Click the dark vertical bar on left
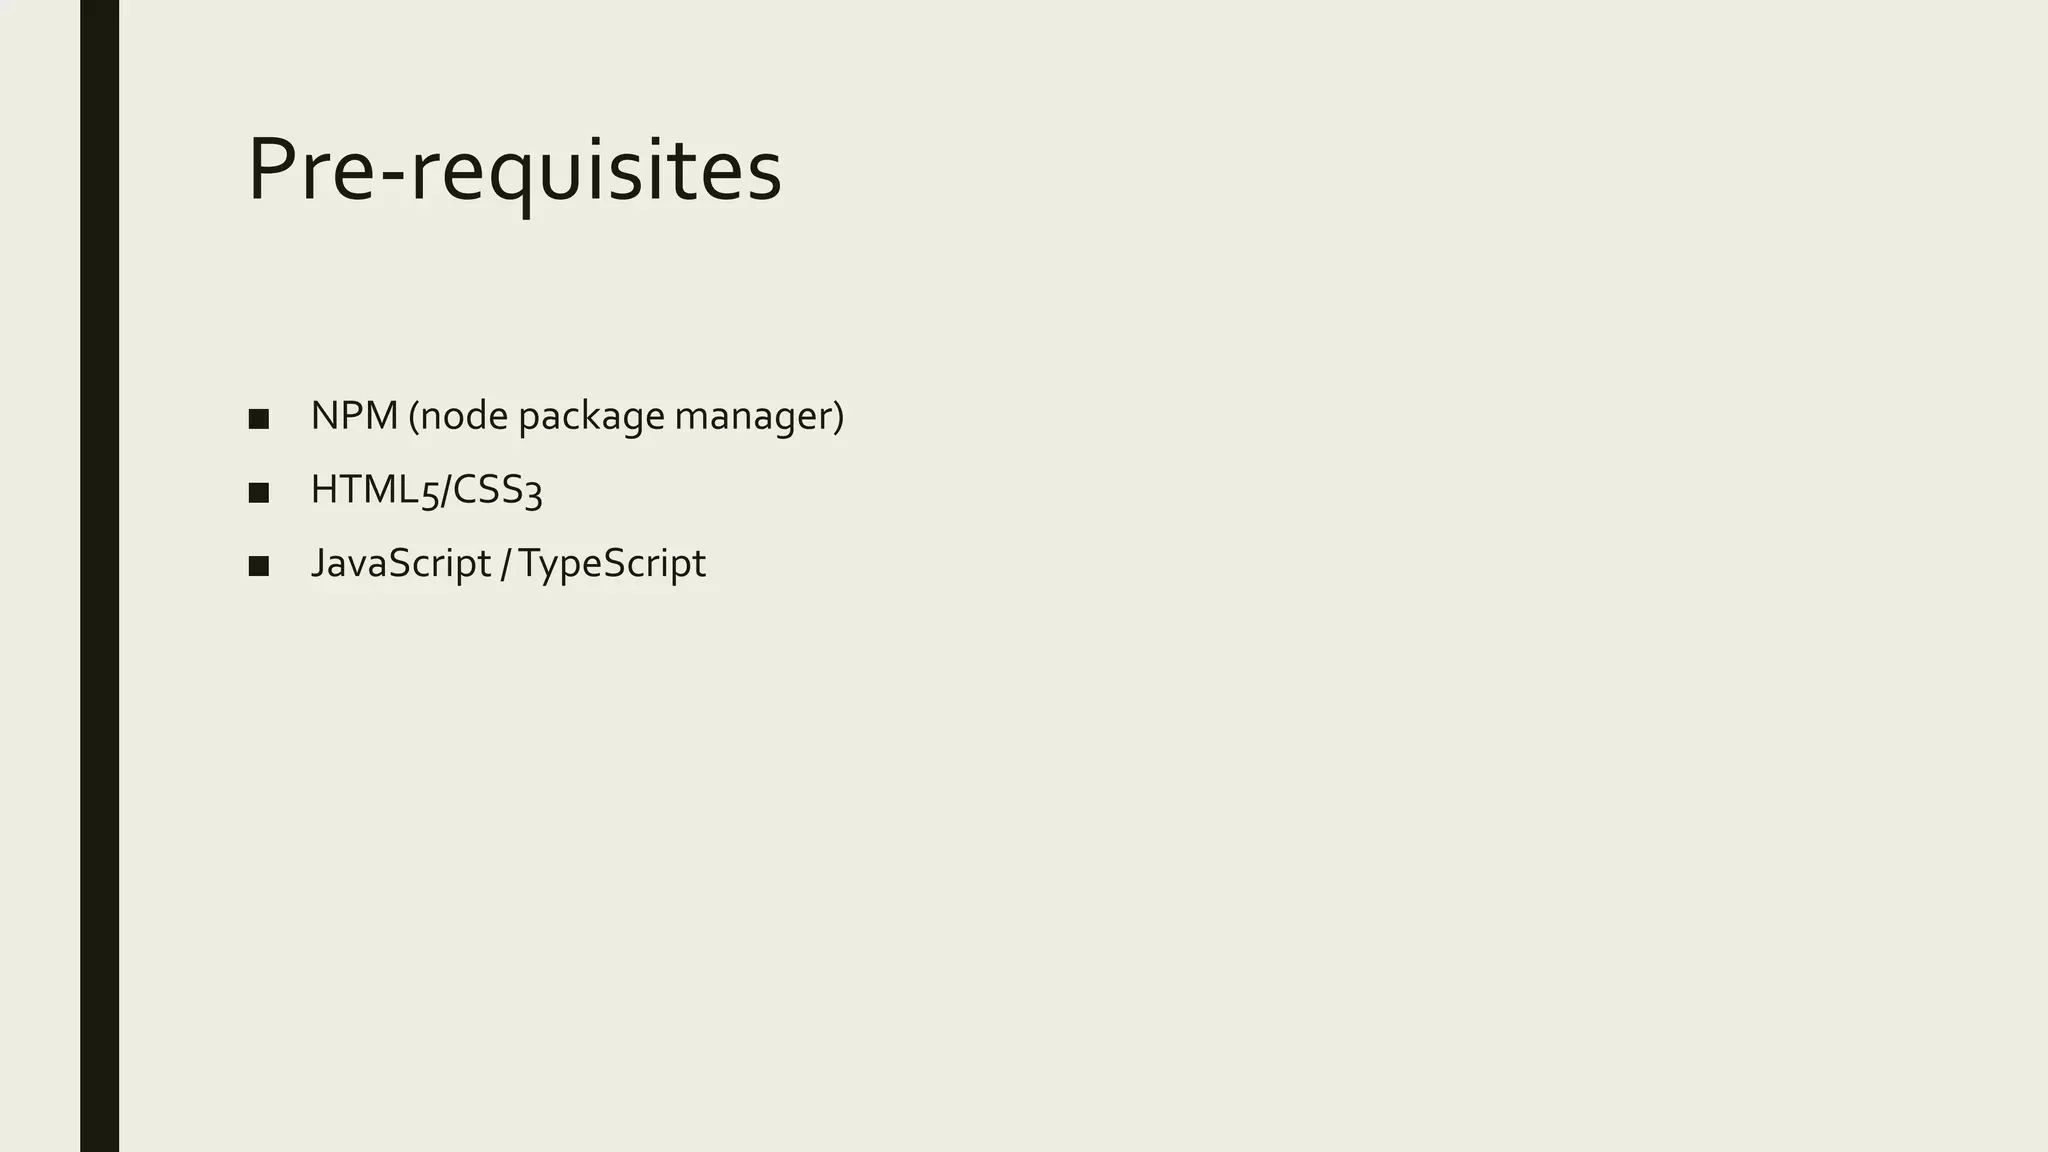The width and height of the screenshot is (2048, 1152). pyautogui.click(x=99, y=576)
